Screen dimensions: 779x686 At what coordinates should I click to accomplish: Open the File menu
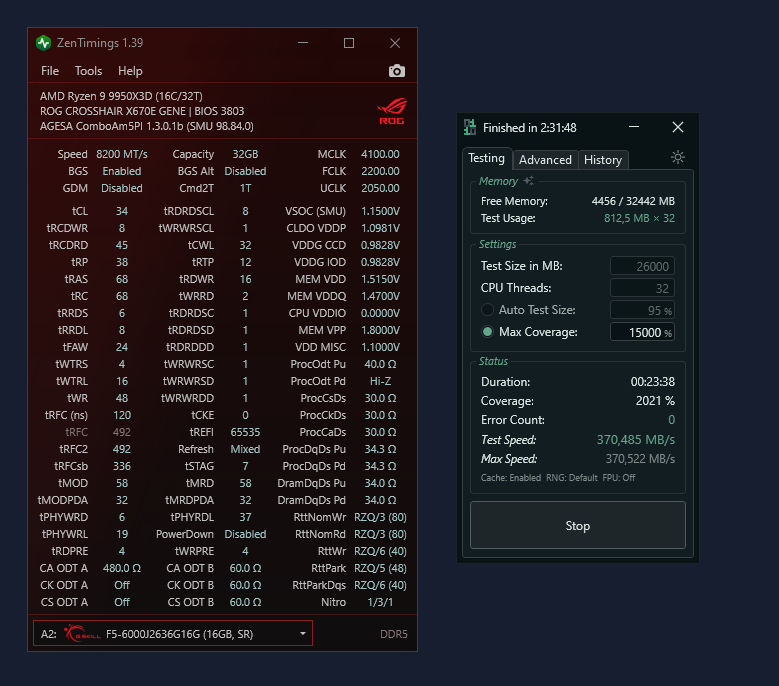(50, 71)
